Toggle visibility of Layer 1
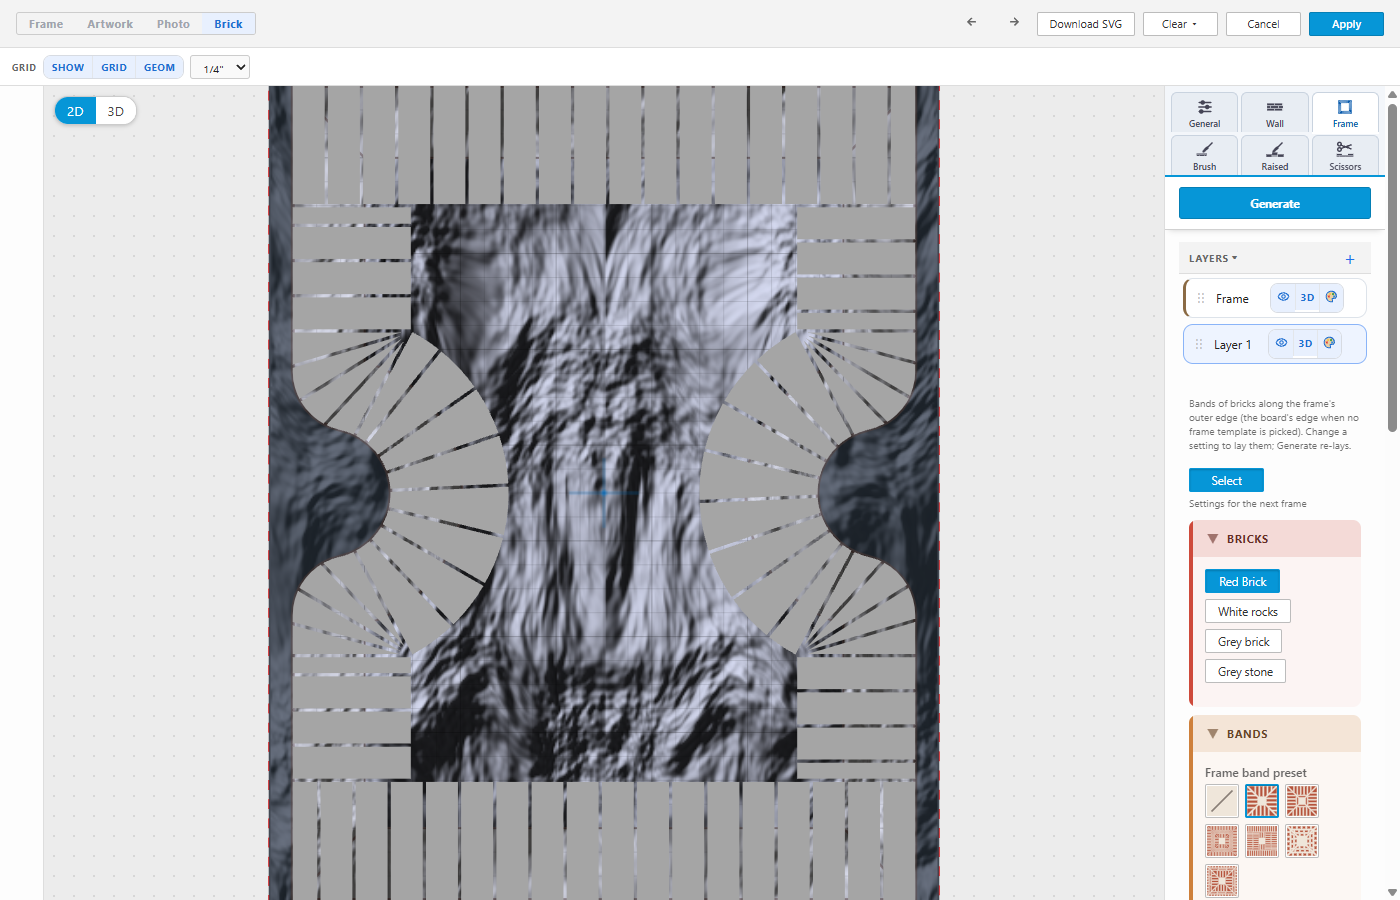The image size is (1400, 900). (x=1281, y=343)
